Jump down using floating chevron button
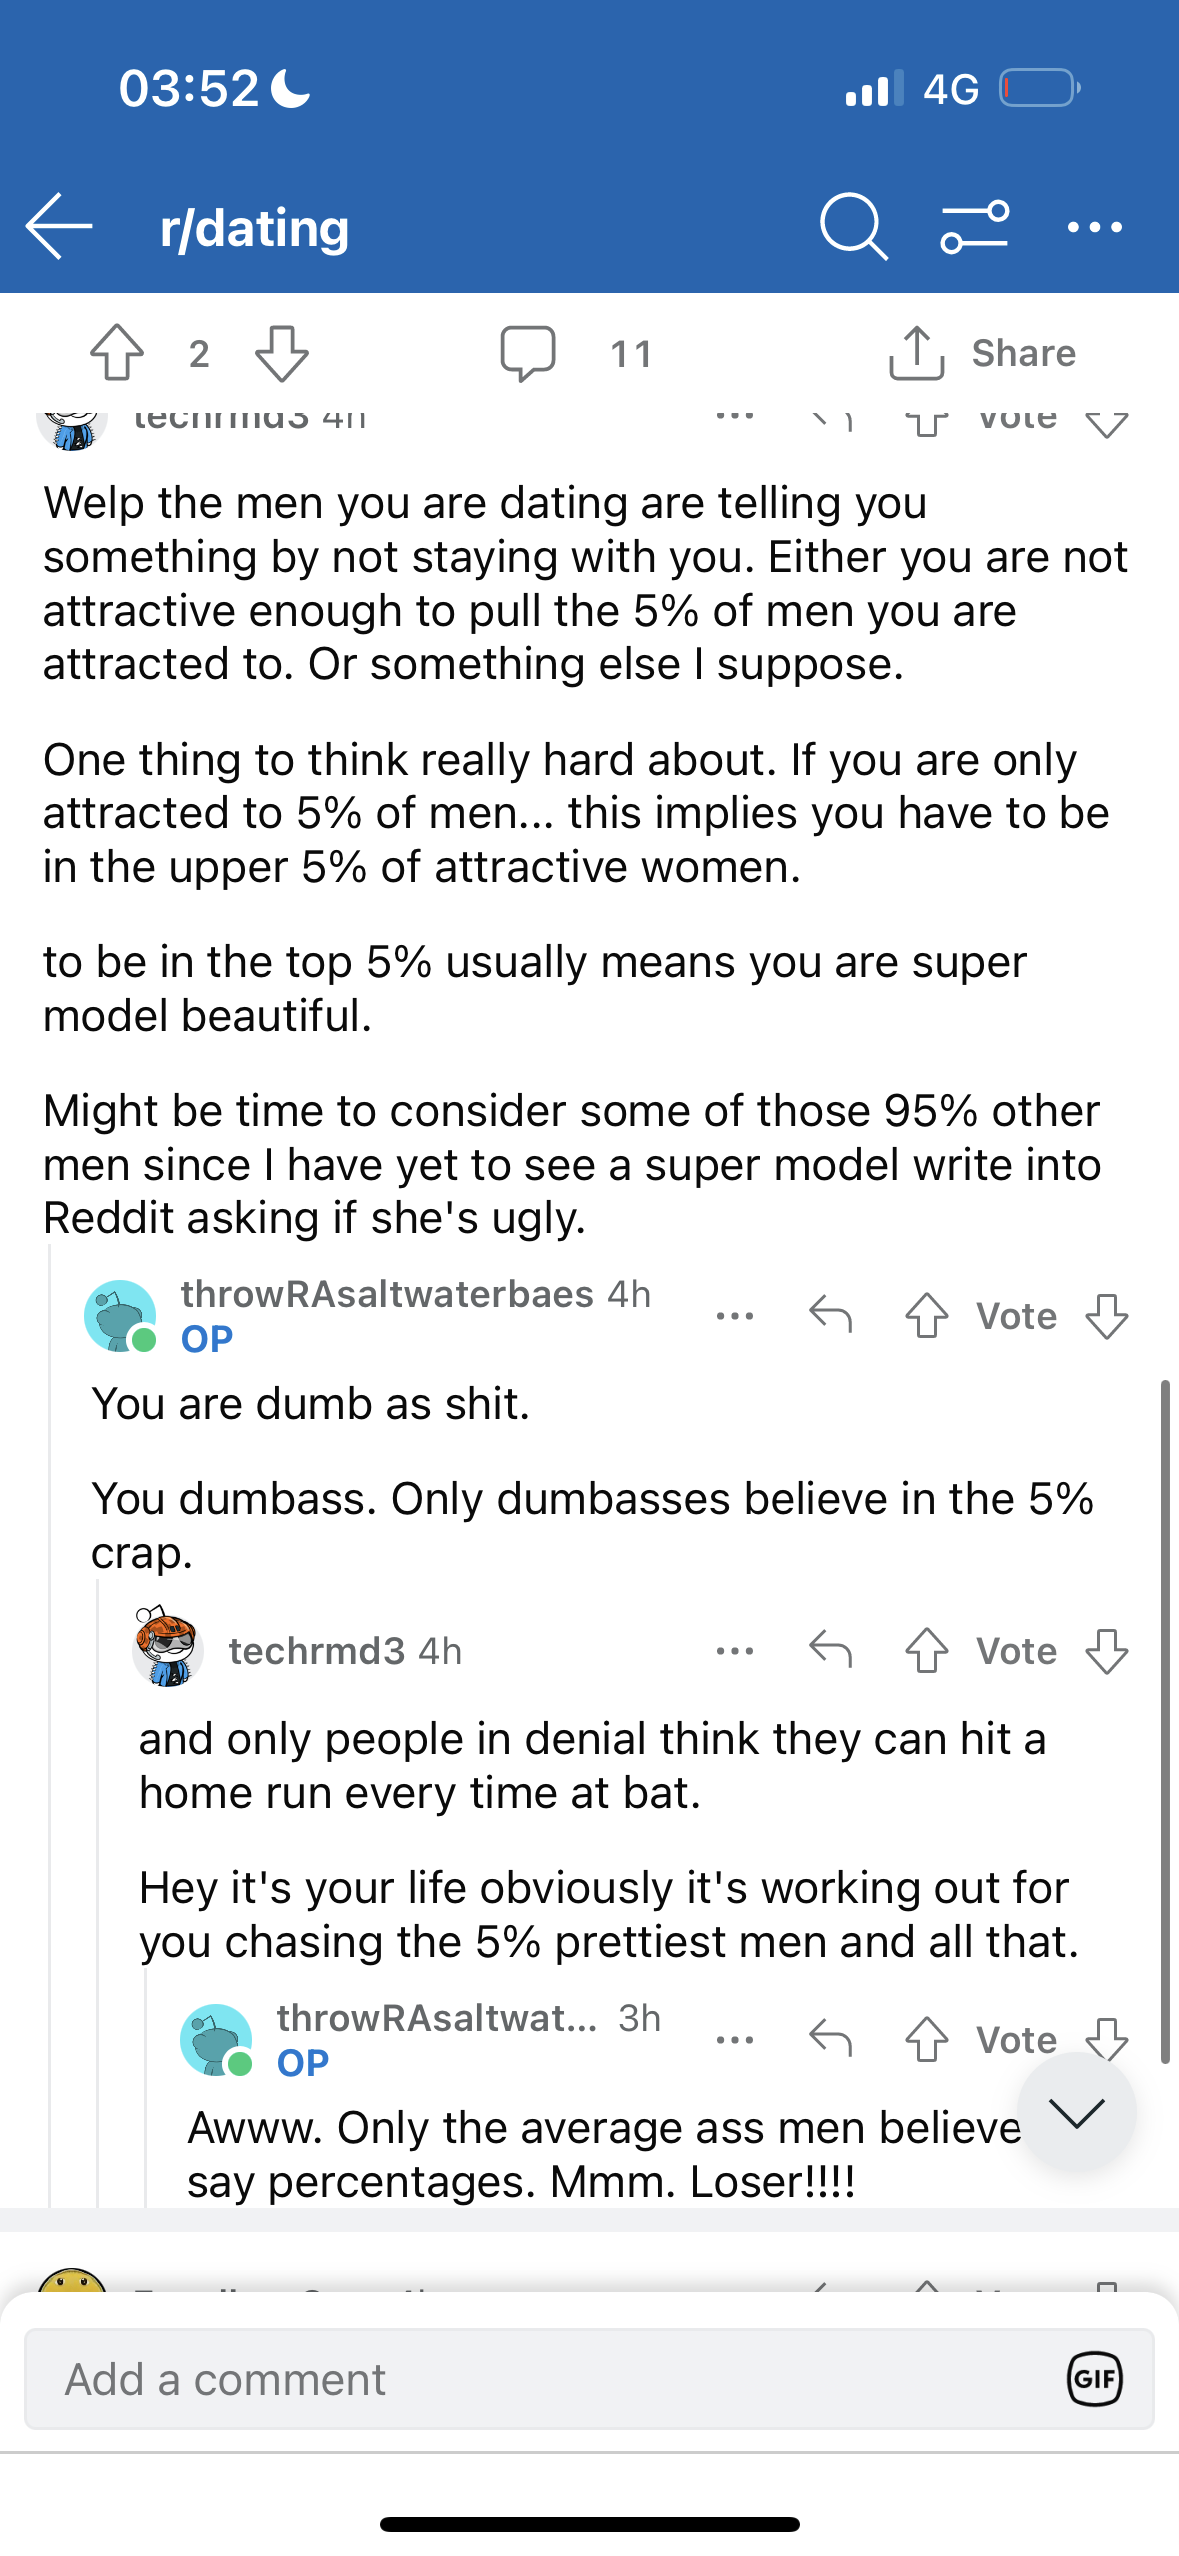 click(x=1077, y=2111)
